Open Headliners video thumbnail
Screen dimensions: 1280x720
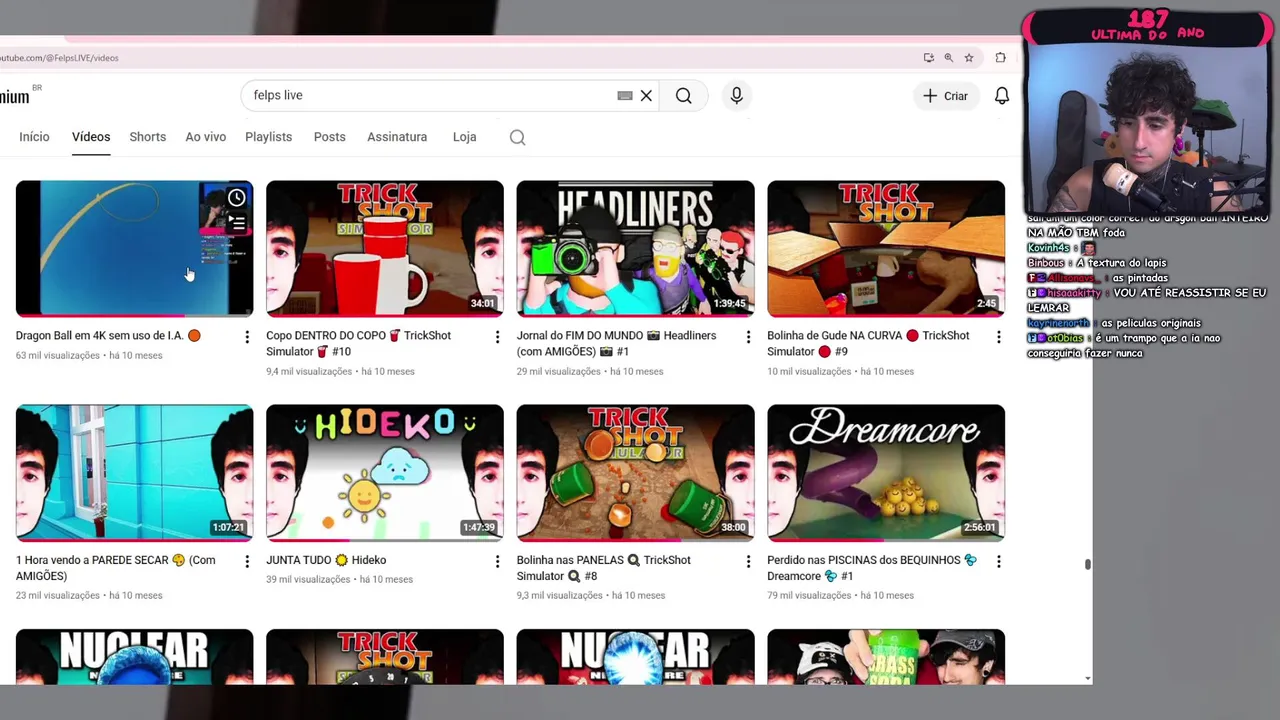click(x=635, y=248)
